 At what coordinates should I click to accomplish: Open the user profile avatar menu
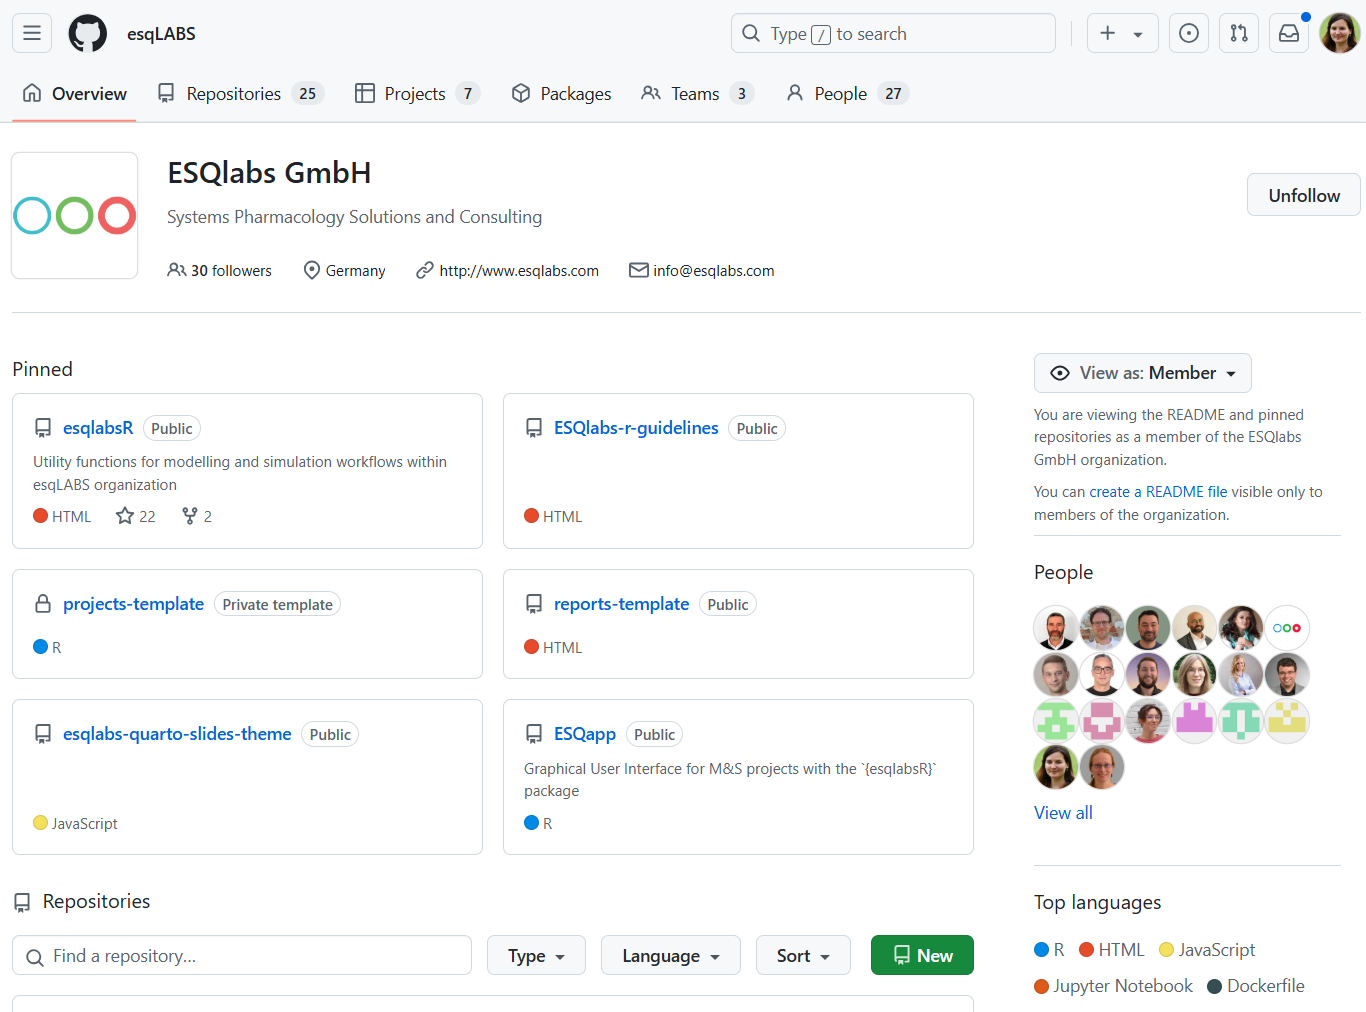pyautogui.click(x=1339, y=33)
